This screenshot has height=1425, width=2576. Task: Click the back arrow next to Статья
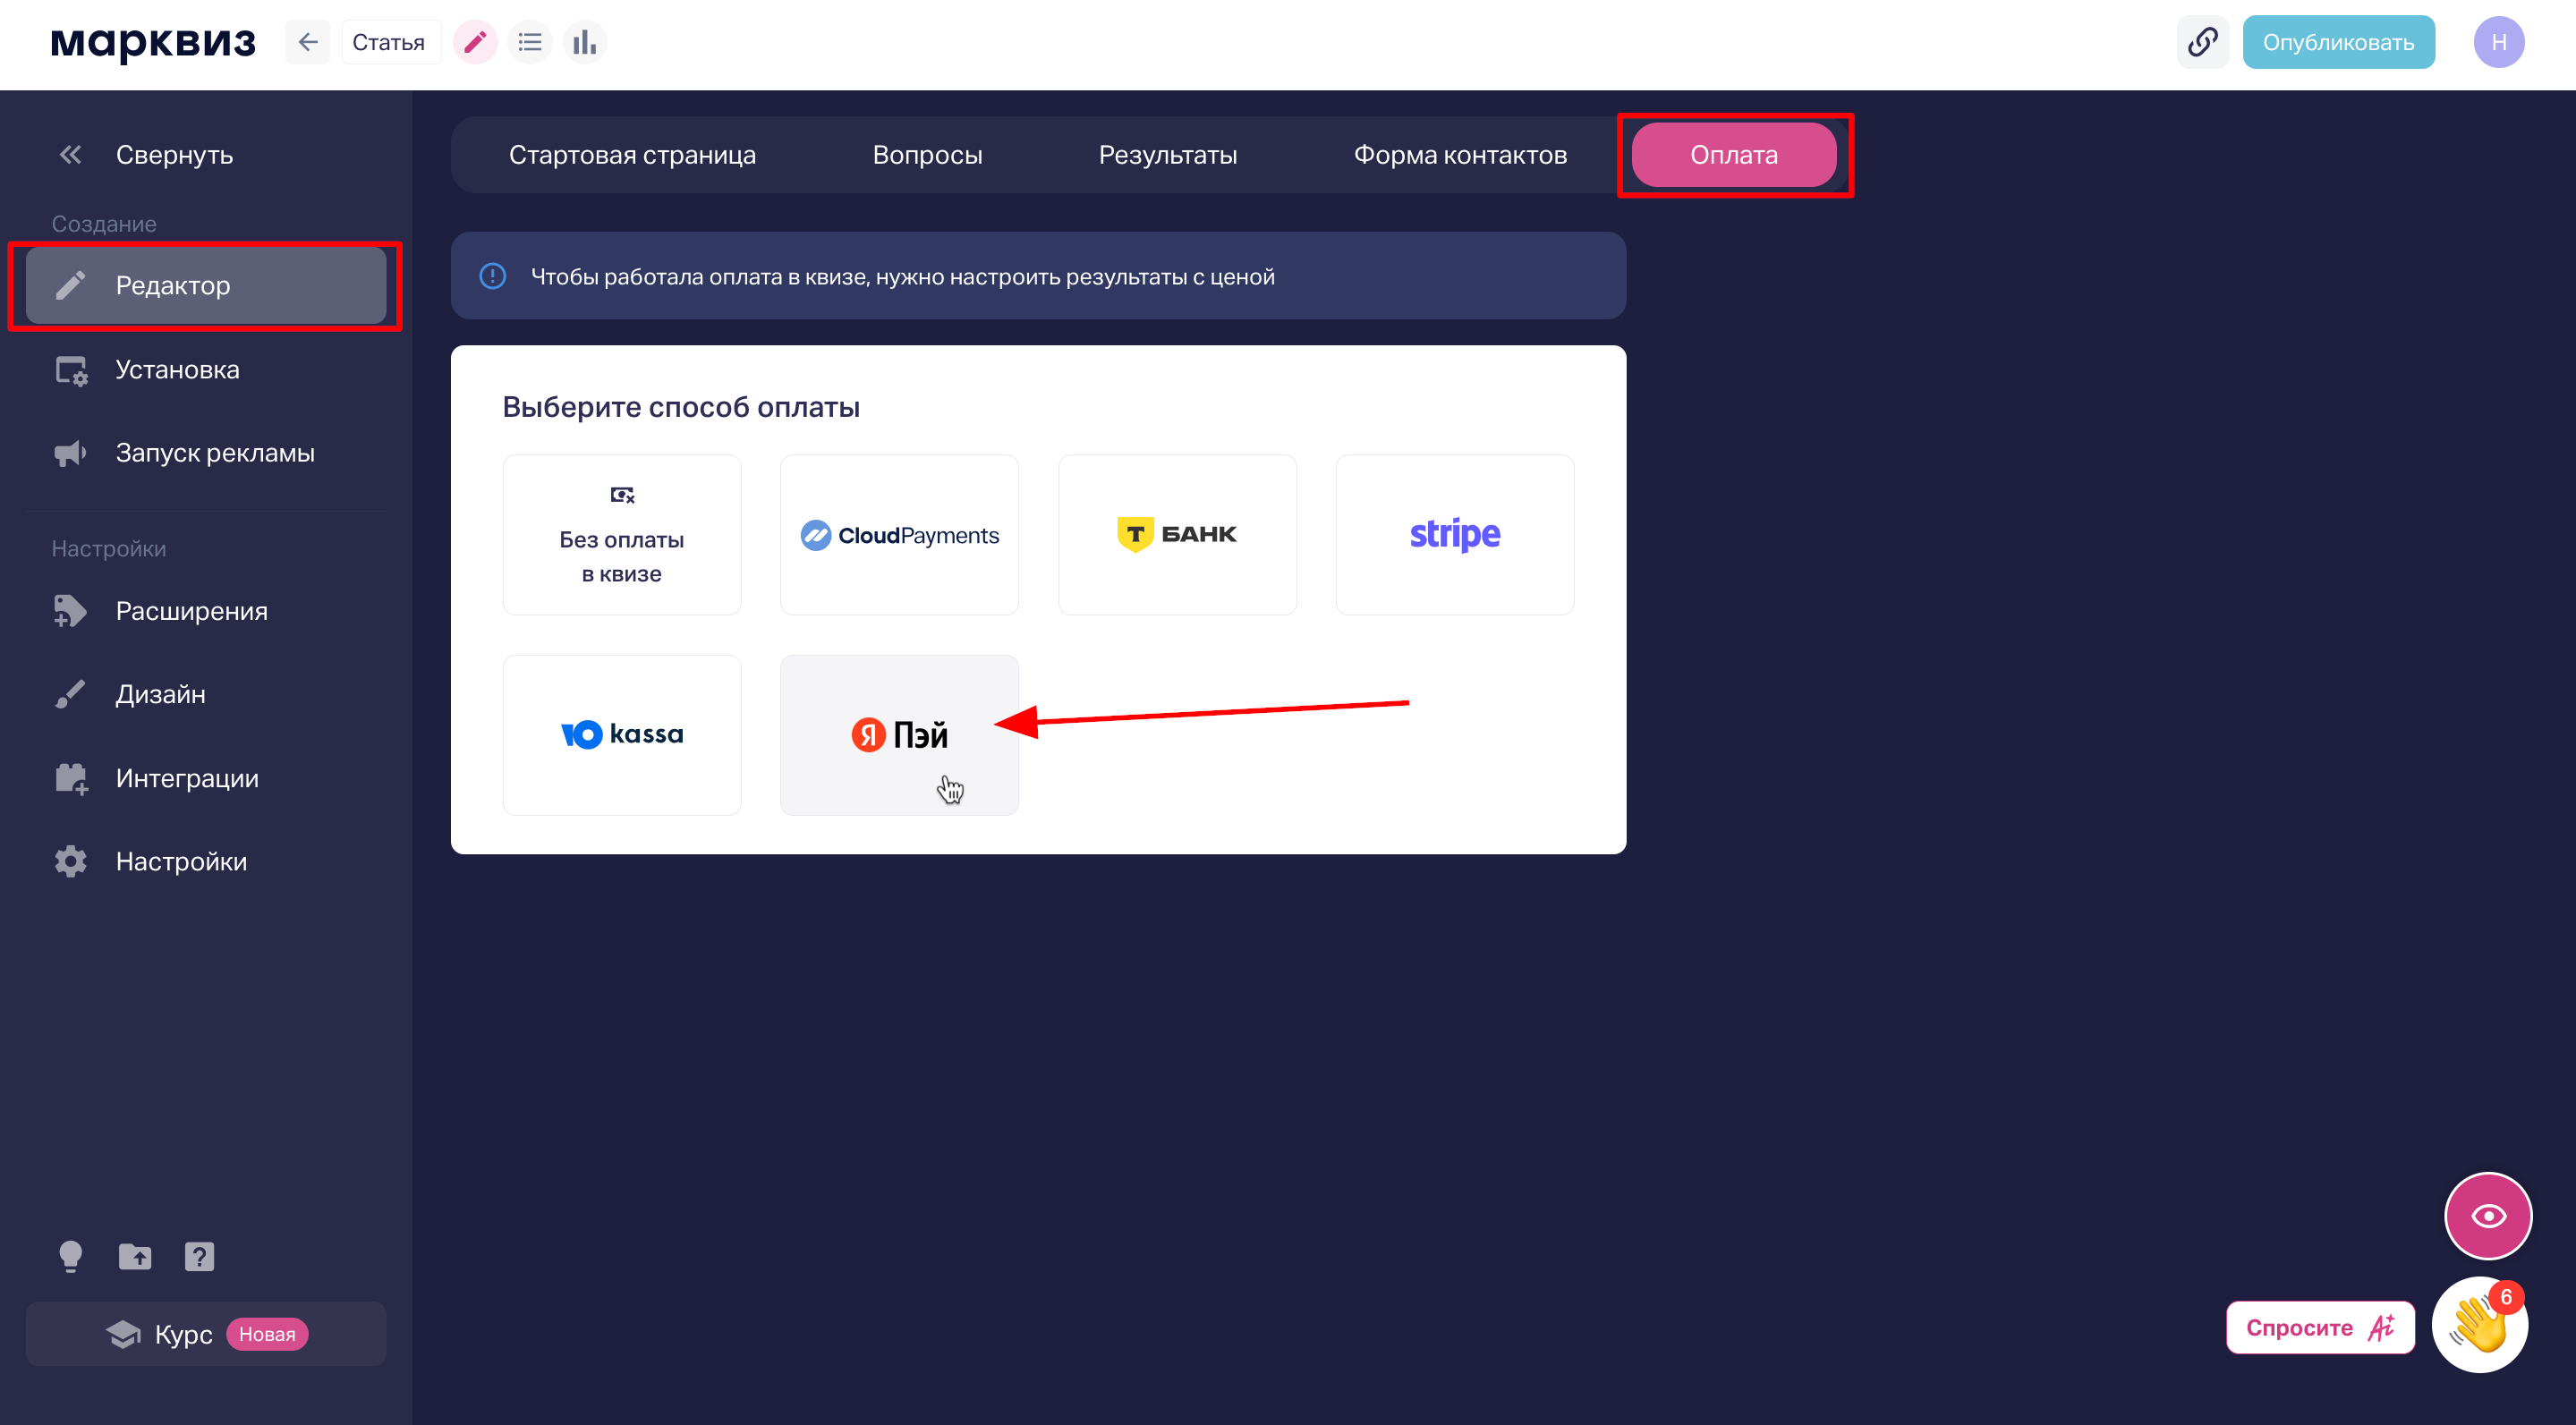(307, 42)
